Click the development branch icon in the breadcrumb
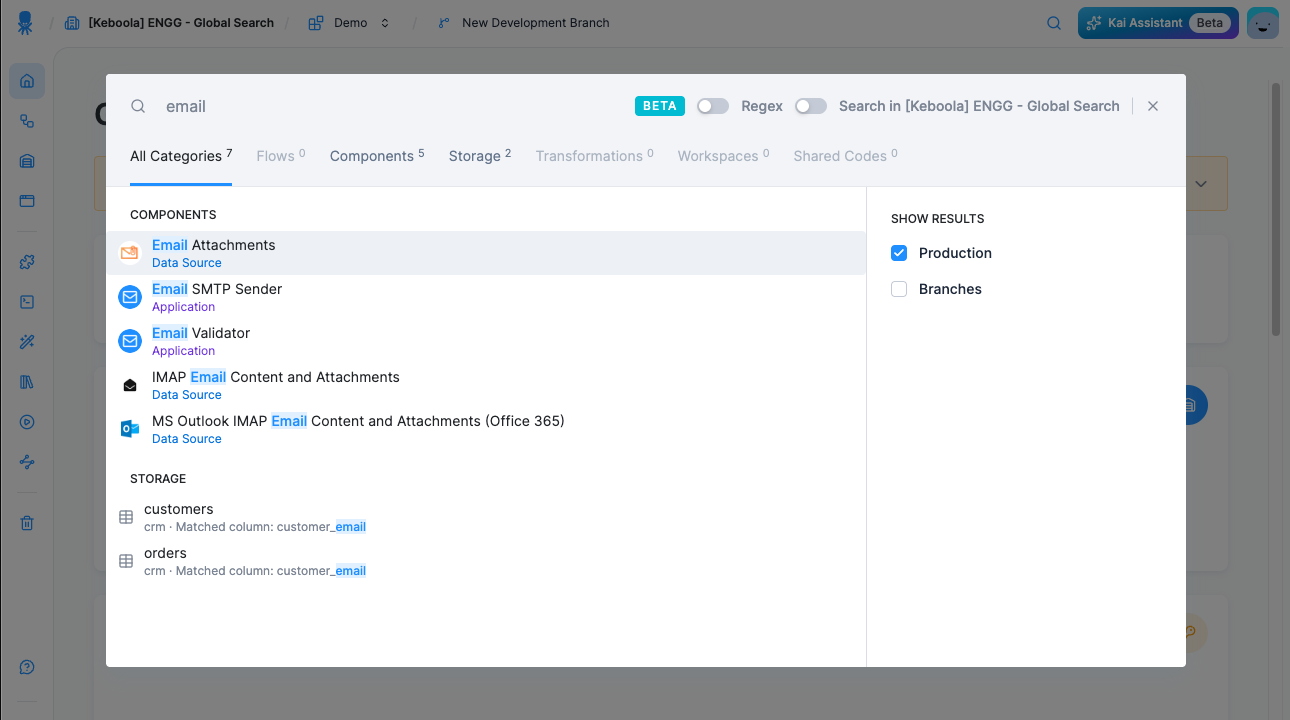The image size is (1290, 720). (x=443, y=22)
